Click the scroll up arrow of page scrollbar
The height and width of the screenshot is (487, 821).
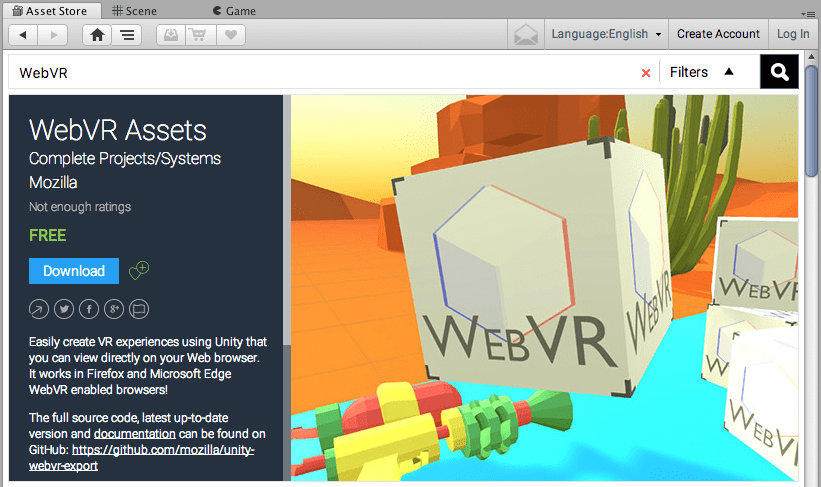pyautogui.click(x=811, y=57)
